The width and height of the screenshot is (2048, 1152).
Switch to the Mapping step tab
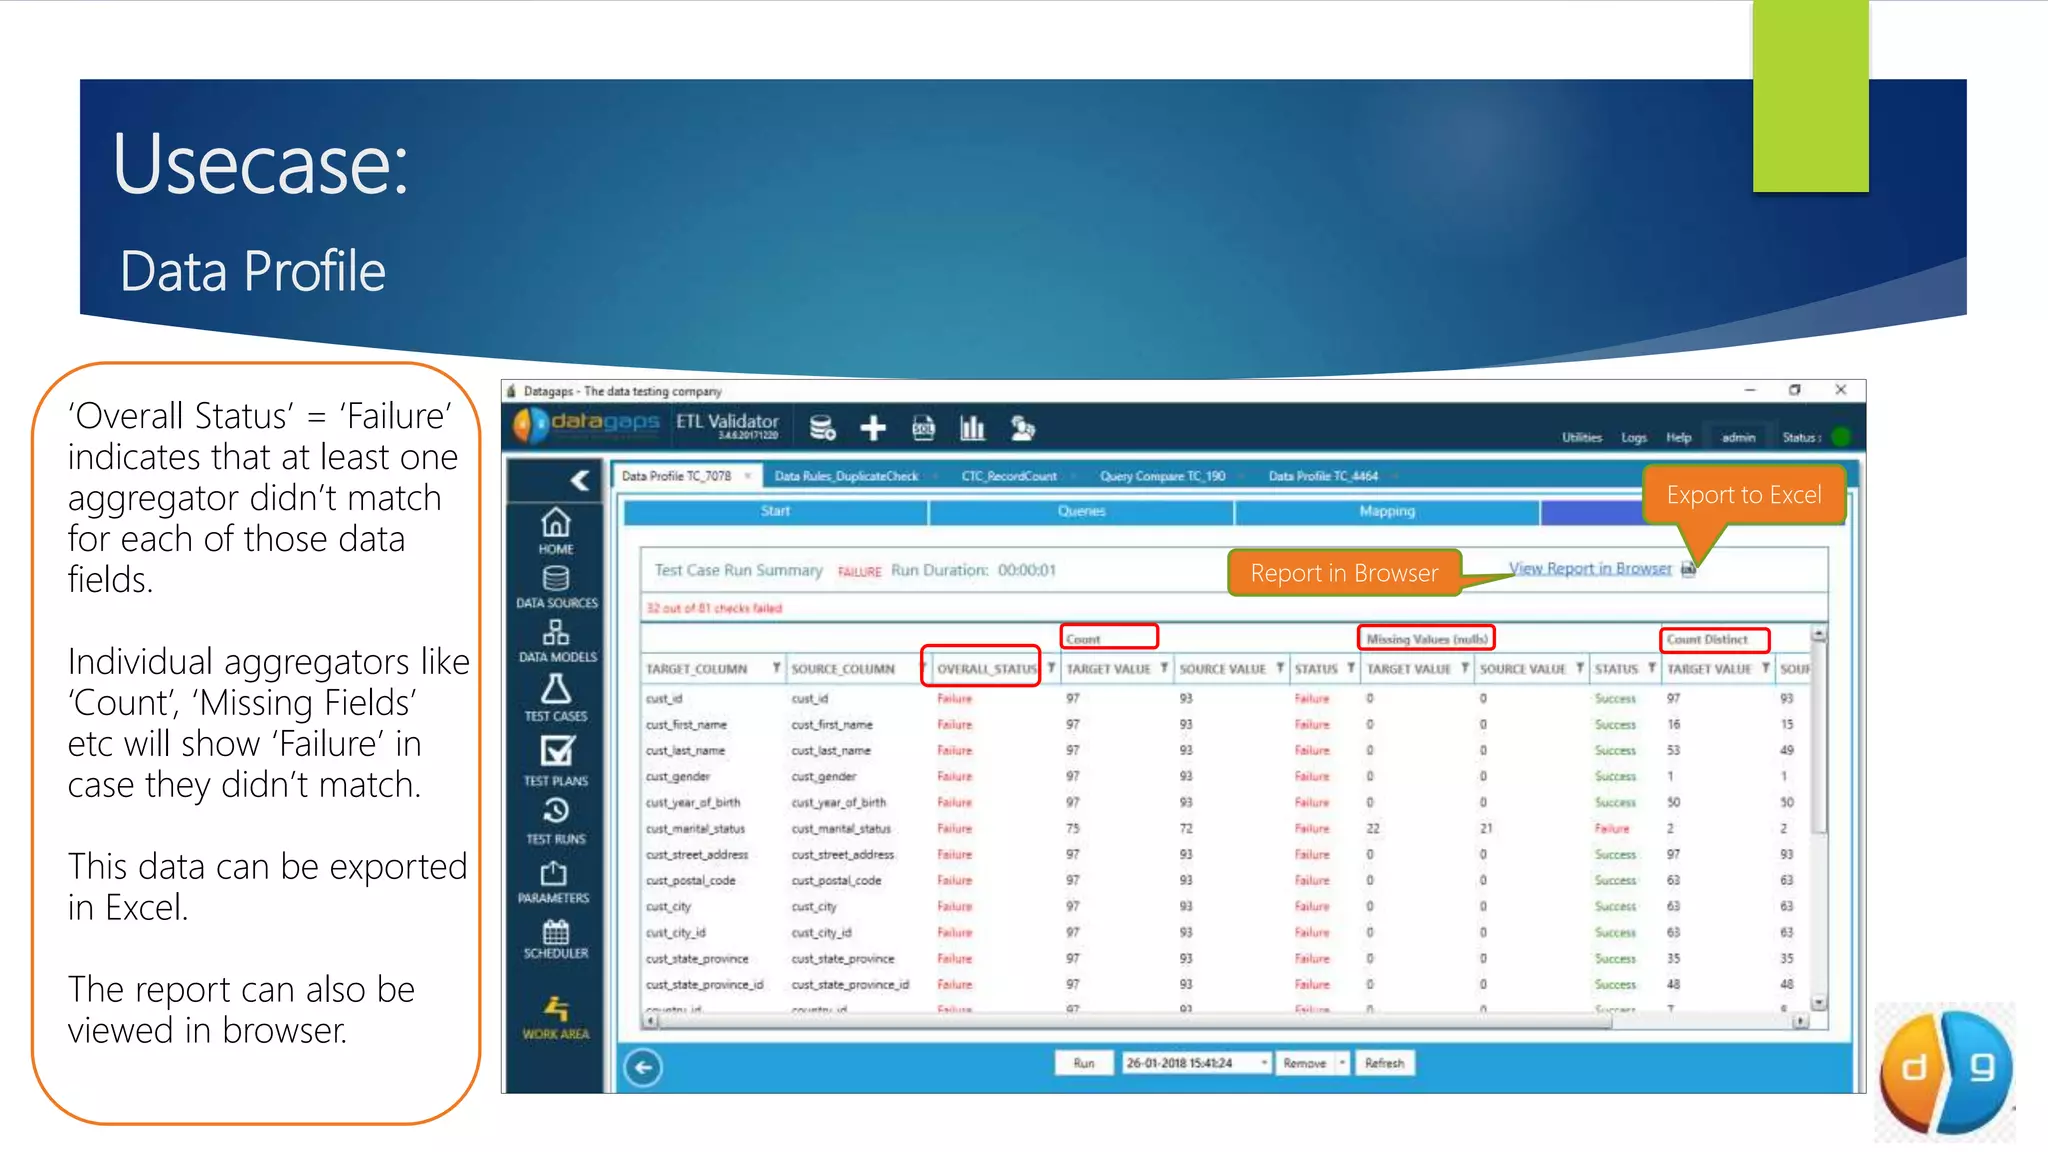click(1386, 511)
